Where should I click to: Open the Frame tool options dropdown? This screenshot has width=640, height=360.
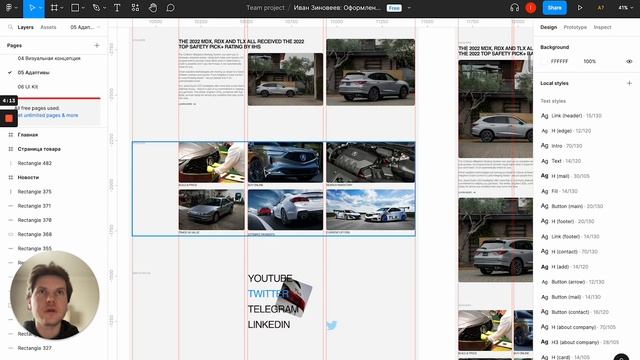point(62,8)
